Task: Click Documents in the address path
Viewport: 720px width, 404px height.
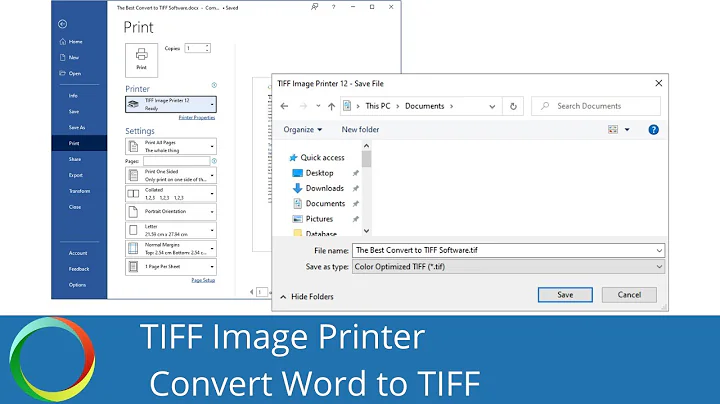Action: click(x=425, y=106)
